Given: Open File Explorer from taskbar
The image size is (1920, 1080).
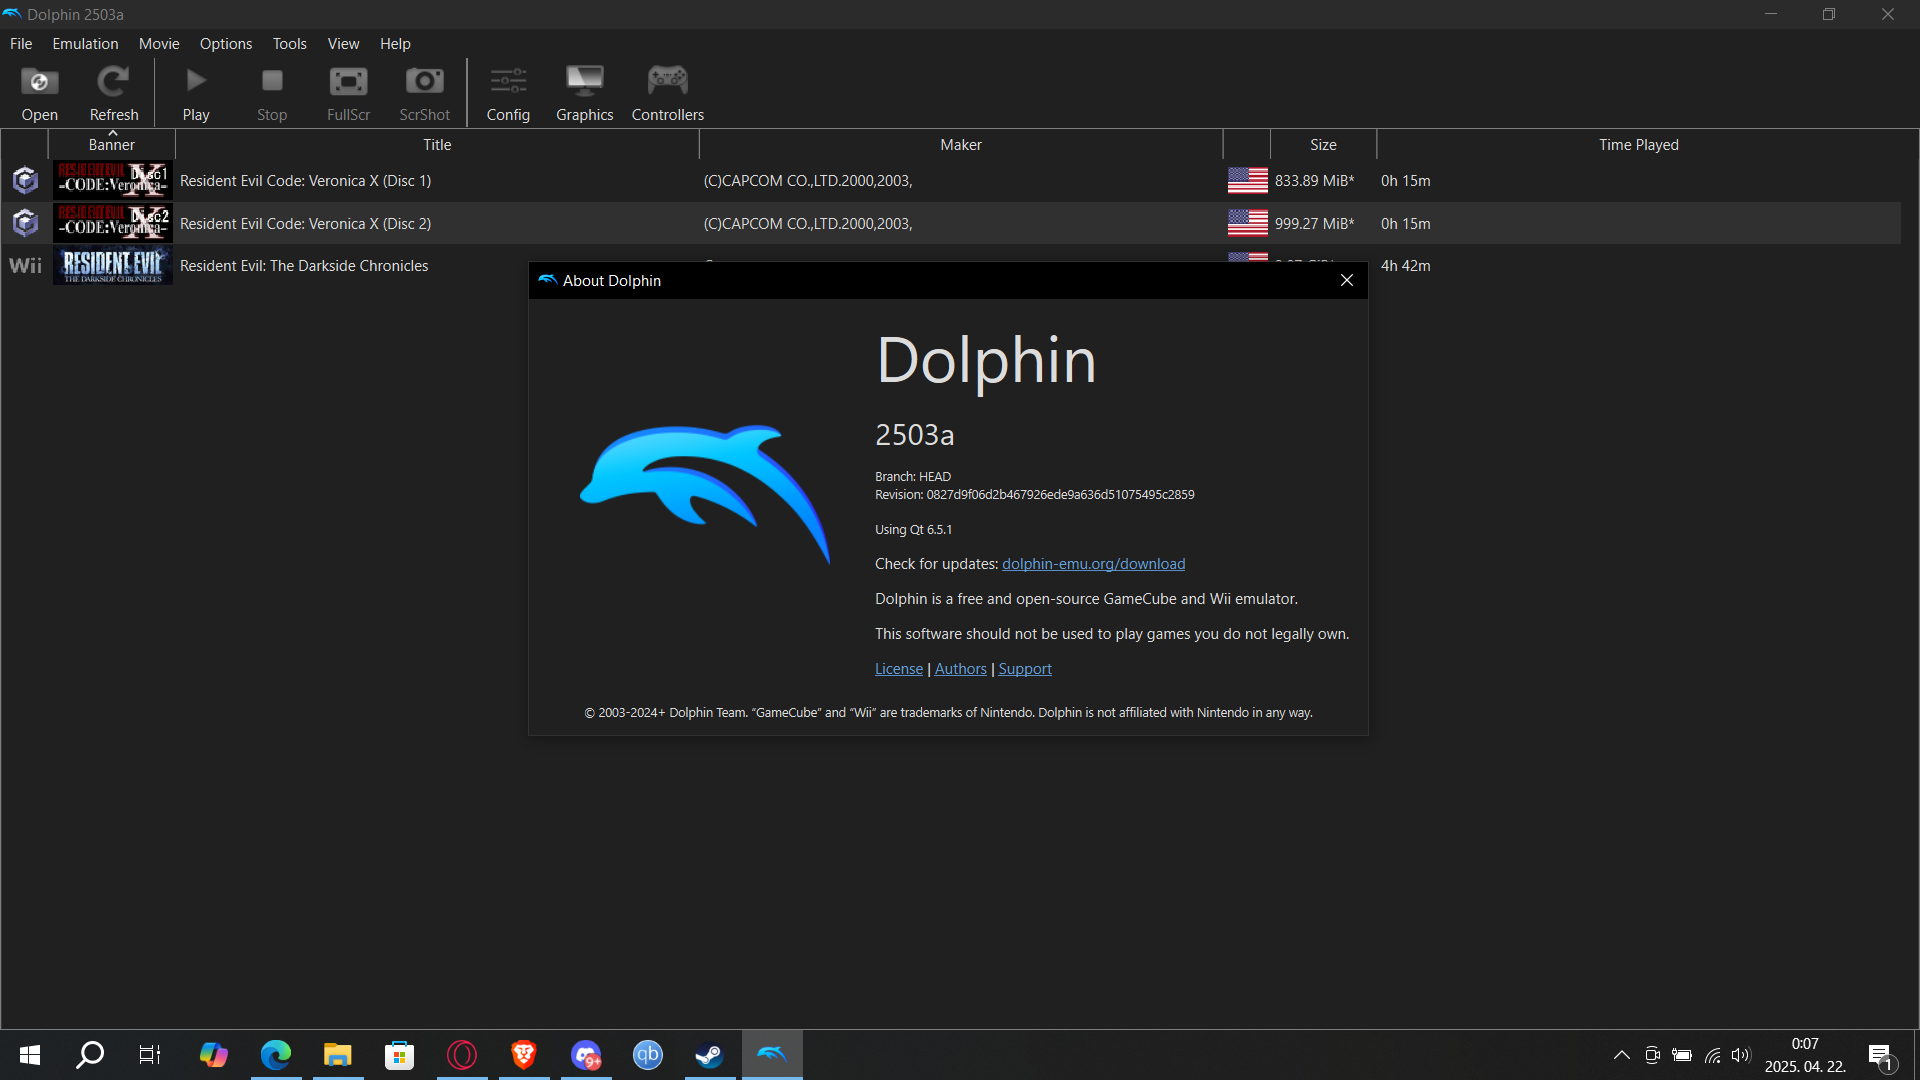Looking at the screenshot, I should pos(337,1055).
